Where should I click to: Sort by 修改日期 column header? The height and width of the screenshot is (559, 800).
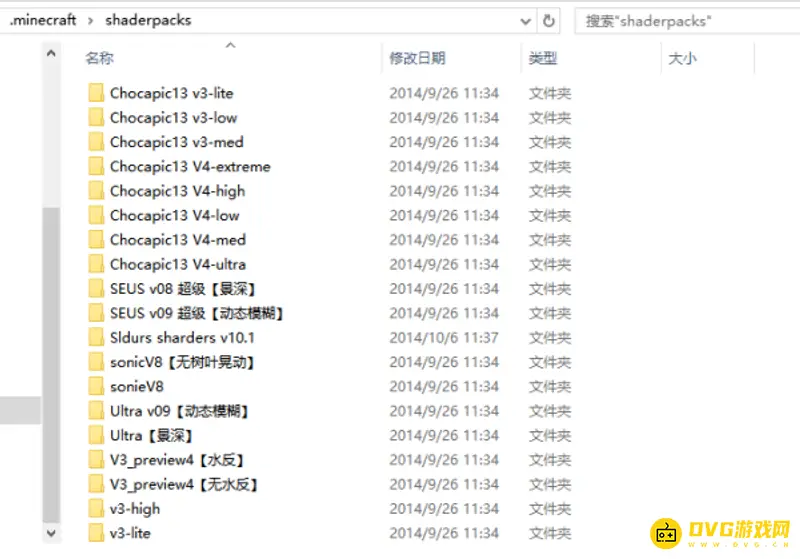tap(417, 58)
